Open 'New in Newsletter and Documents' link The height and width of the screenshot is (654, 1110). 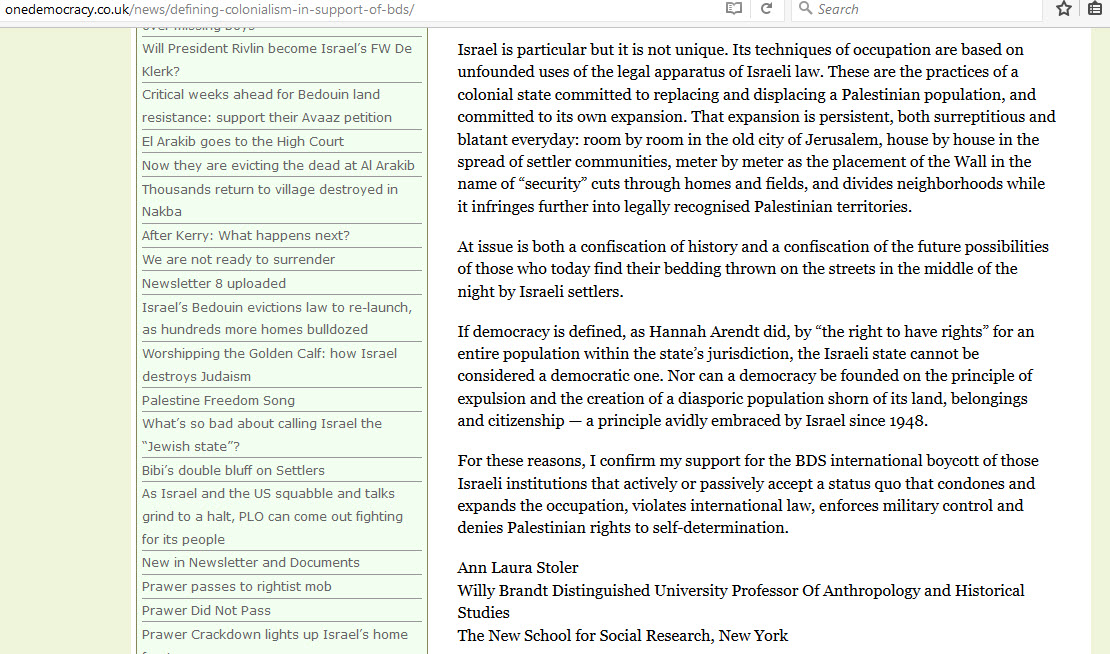pos(251,563)
